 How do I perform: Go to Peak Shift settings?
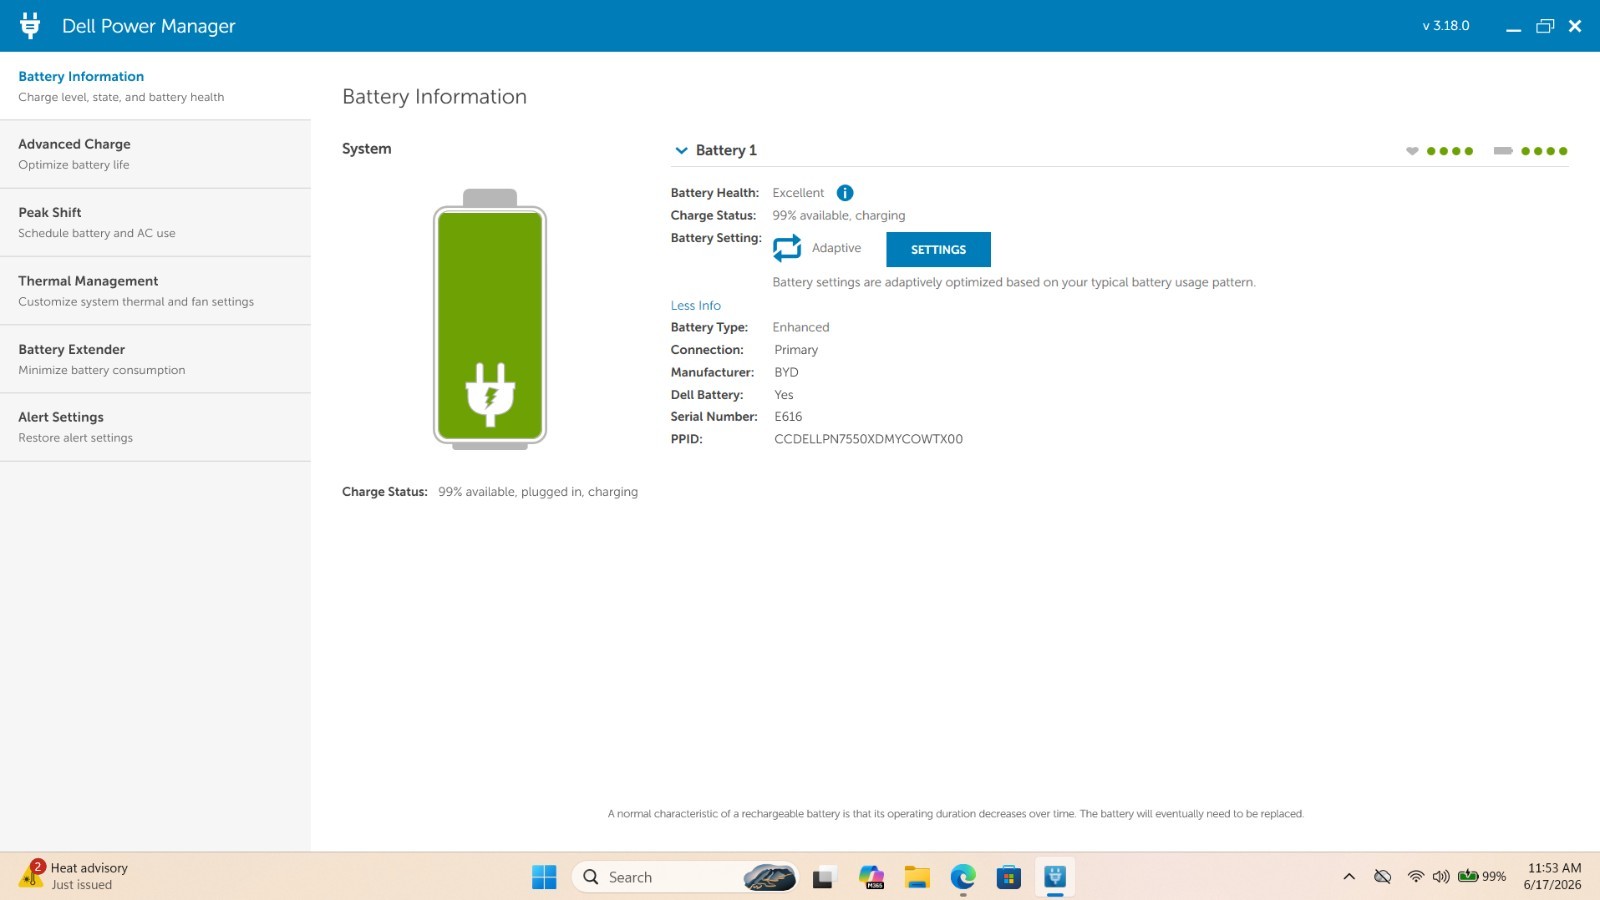(155, 222)
